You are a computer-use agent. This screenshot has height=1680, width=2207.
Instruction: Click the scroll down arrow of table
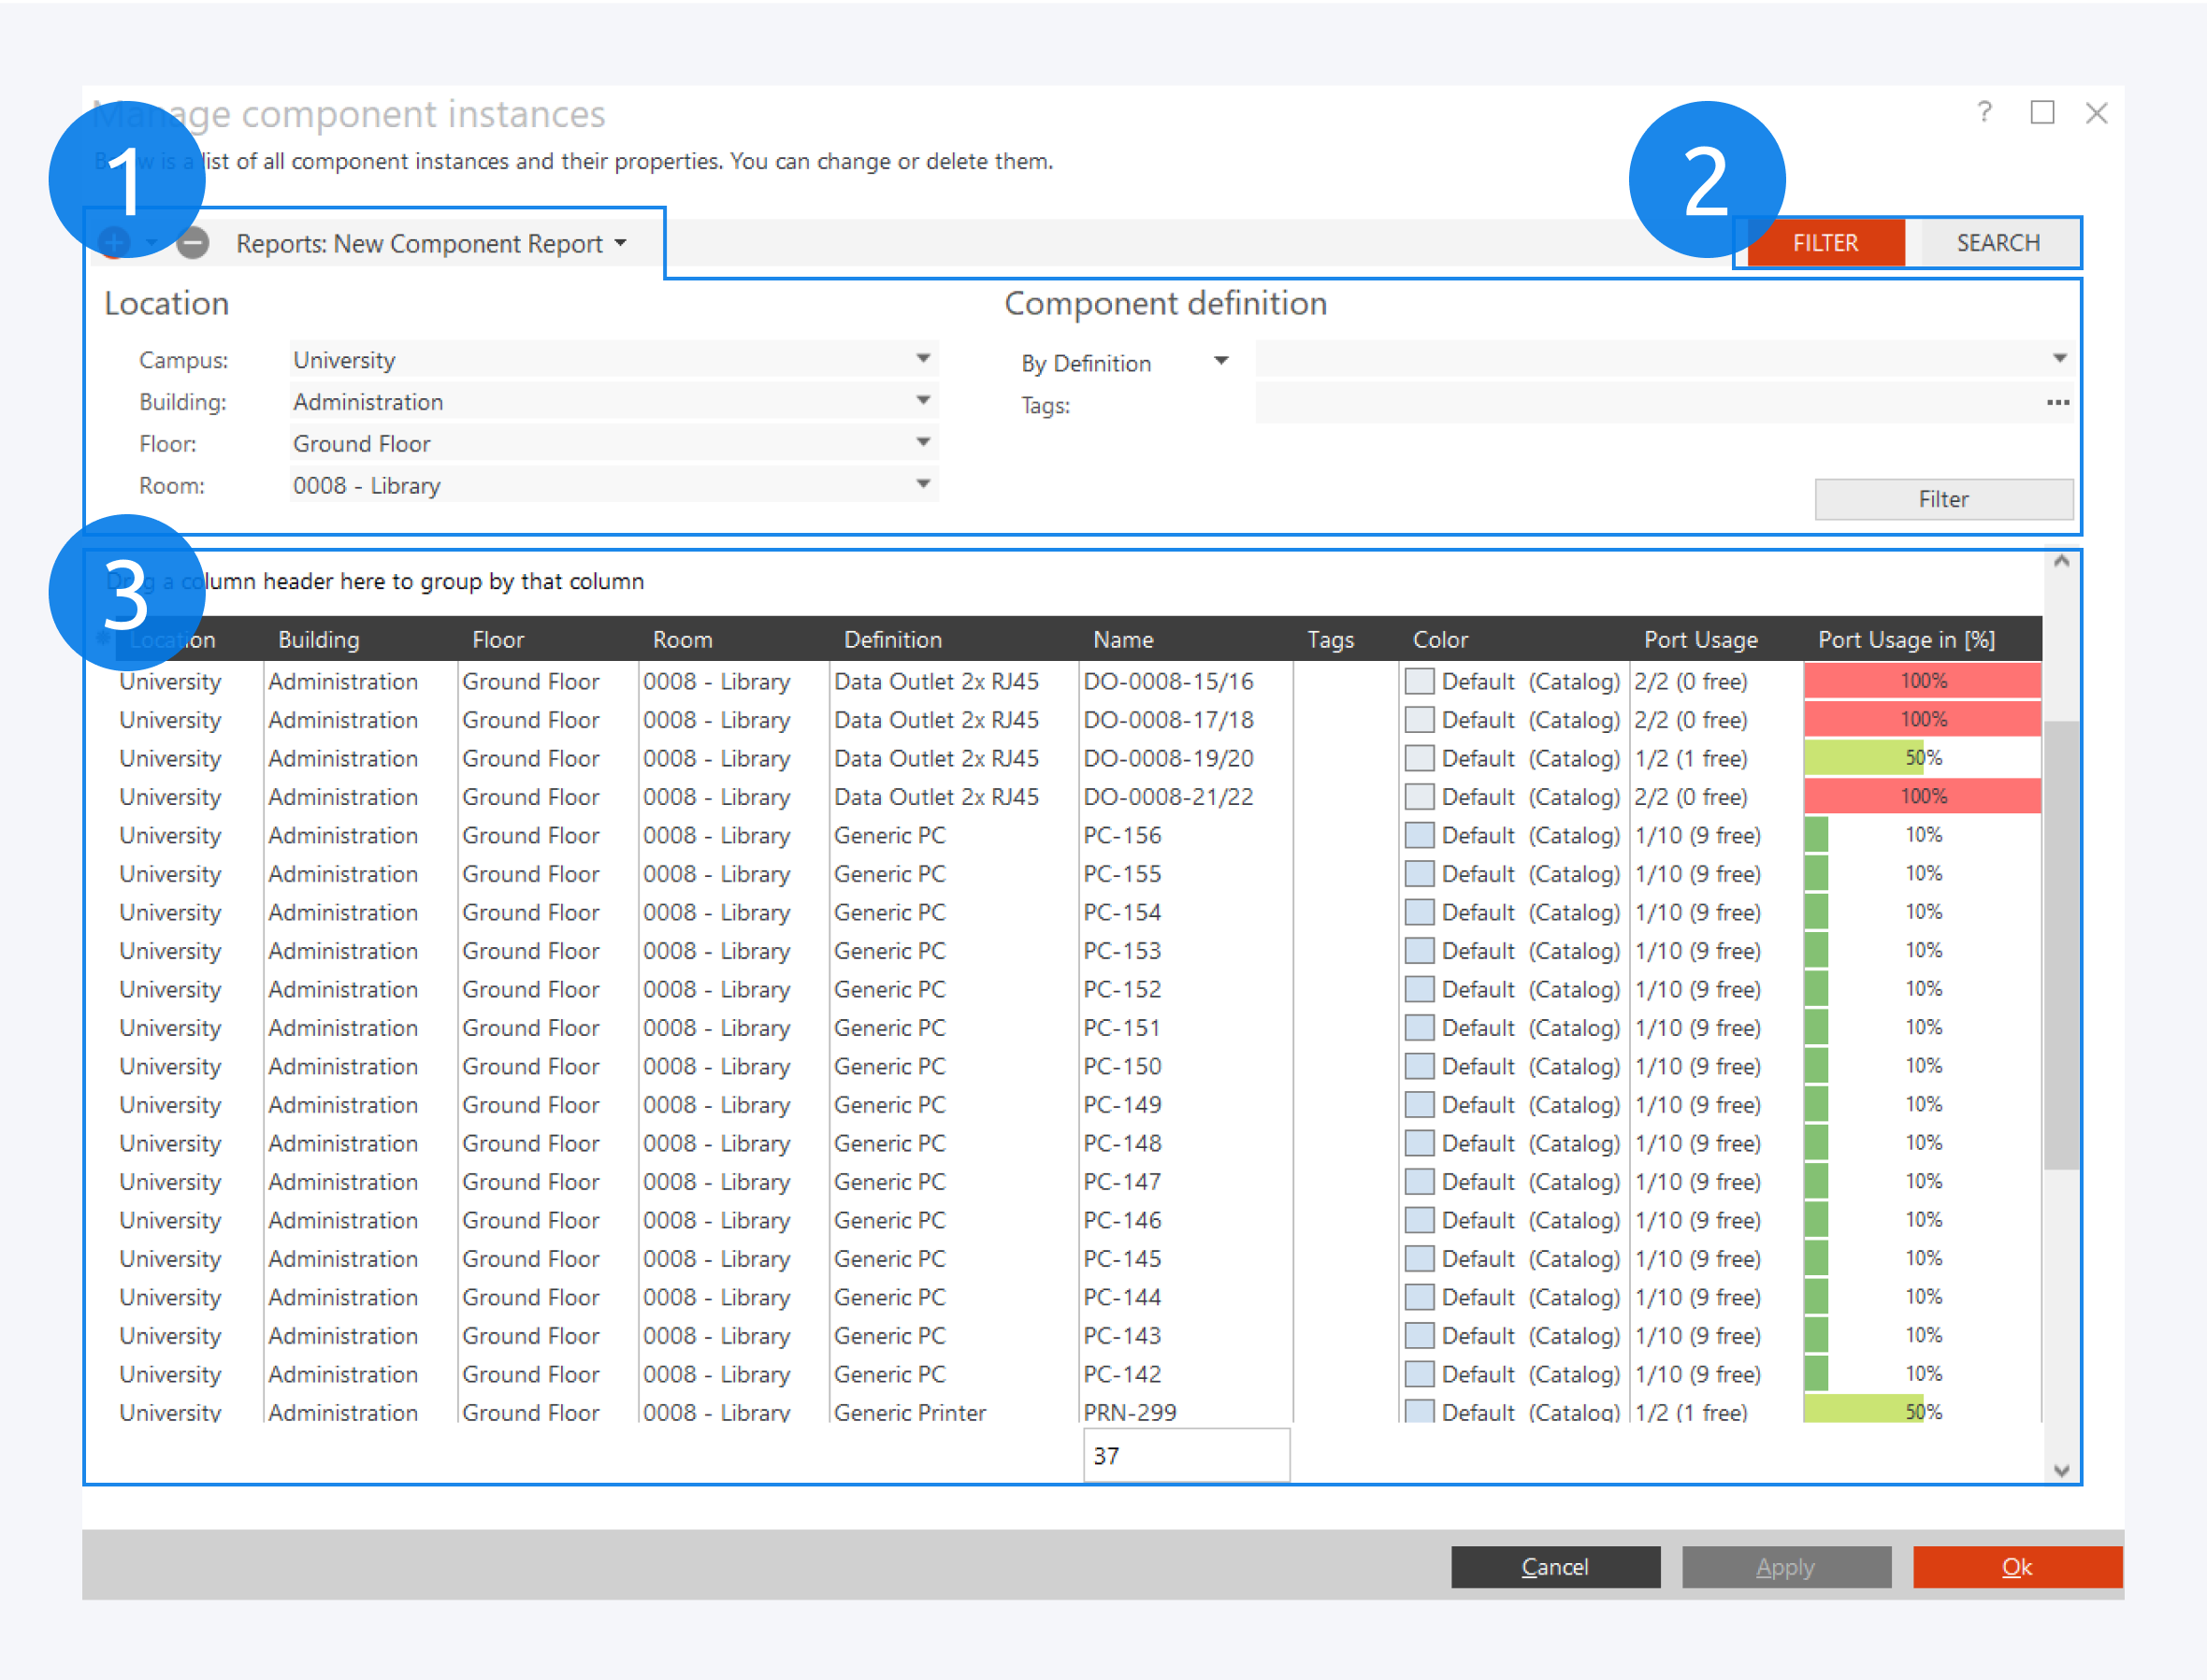(x=2061, y=1470)
